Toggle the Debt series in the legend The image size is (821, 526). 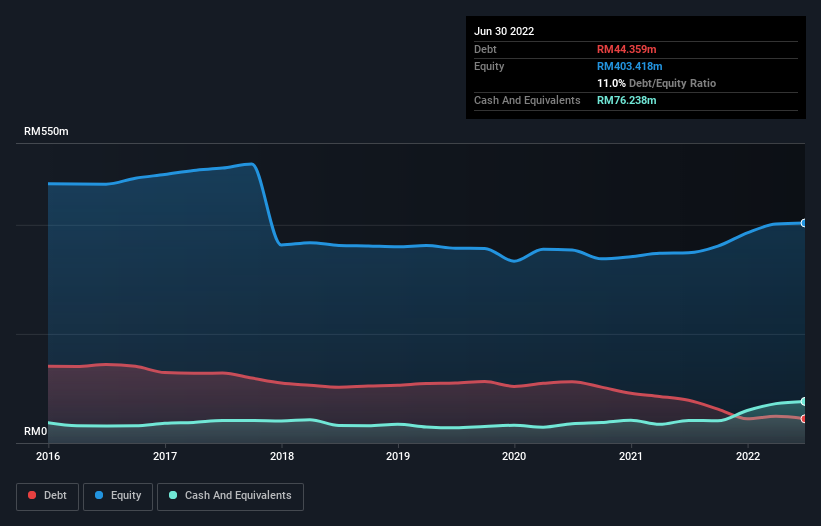(x=48, y=496)
